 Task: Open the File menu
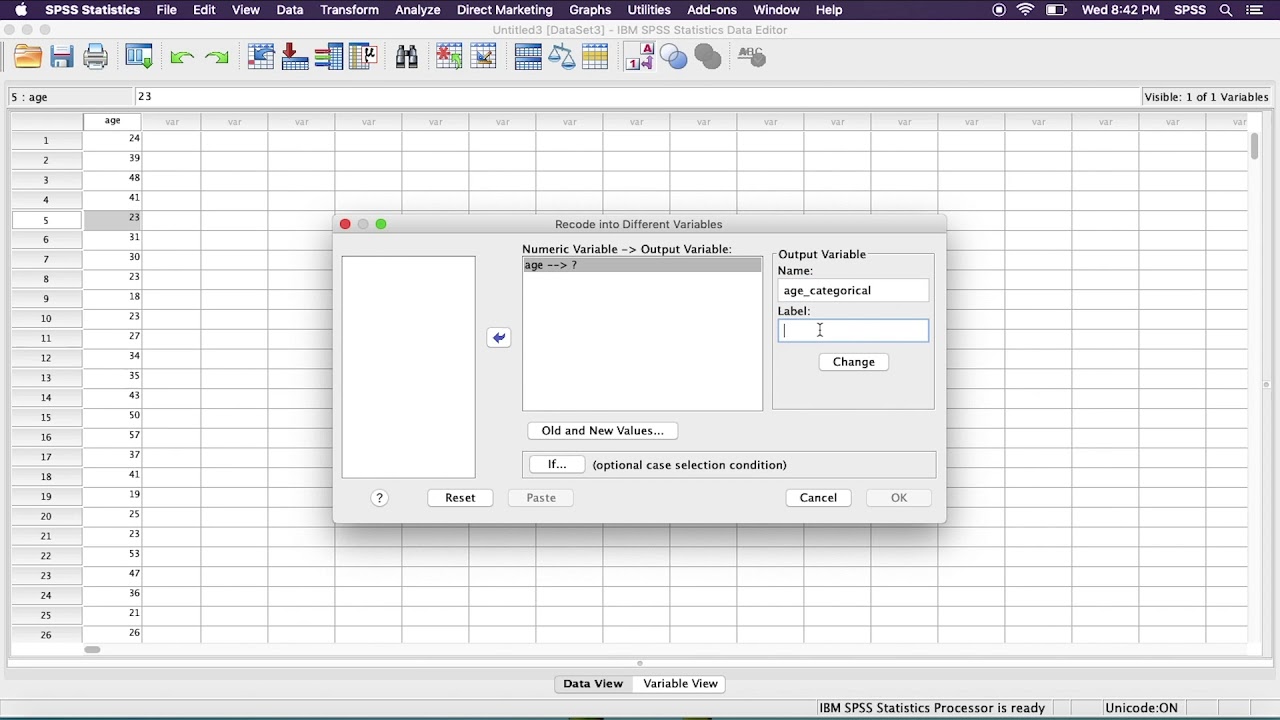pyautogui.click(x=167, y=10)
